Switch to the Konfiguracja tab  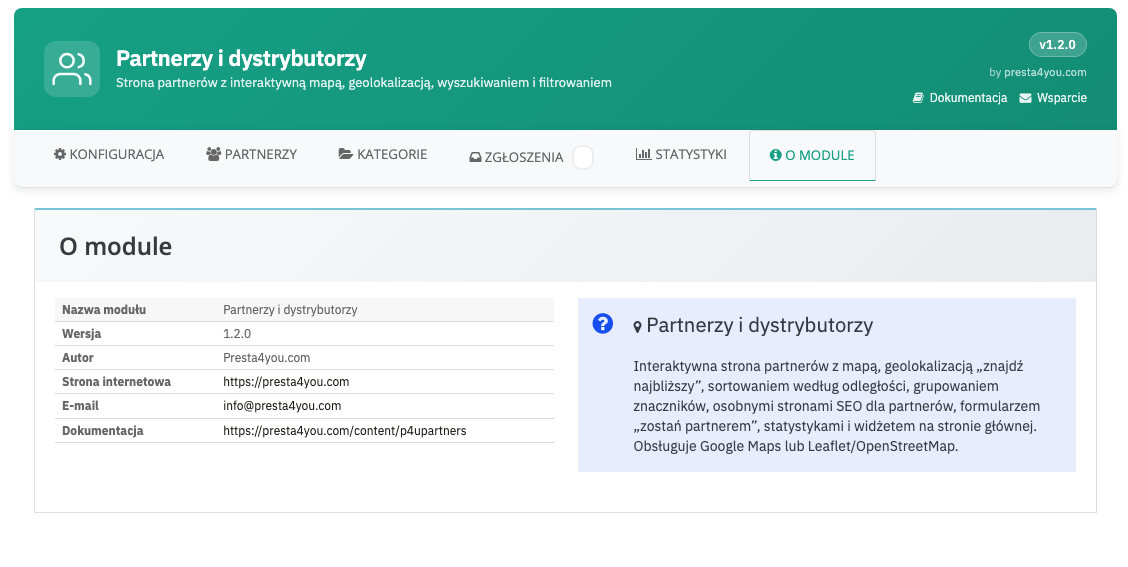(109, 154)
